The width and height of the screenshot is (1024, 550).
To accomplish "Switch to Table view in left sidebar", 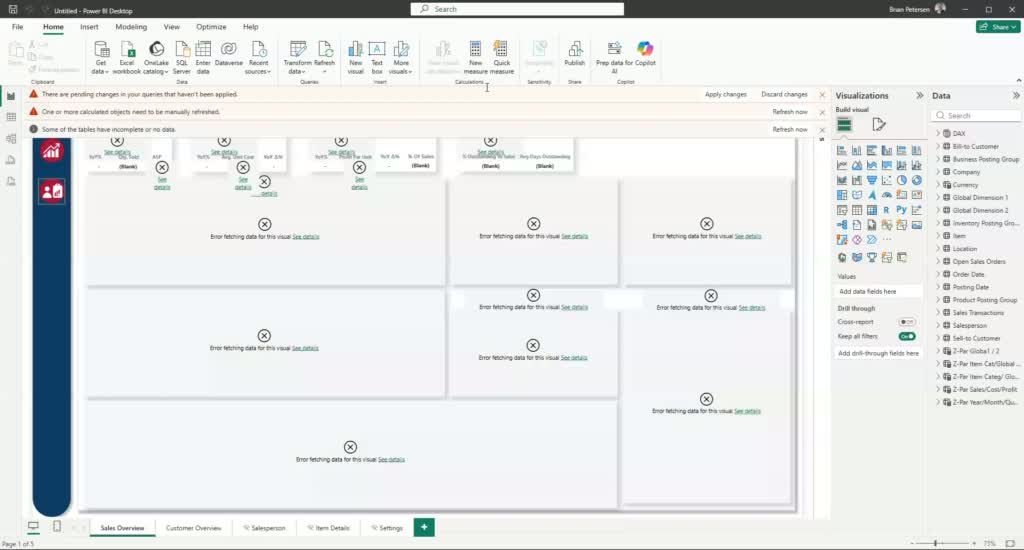I will (x=11, y=117).
